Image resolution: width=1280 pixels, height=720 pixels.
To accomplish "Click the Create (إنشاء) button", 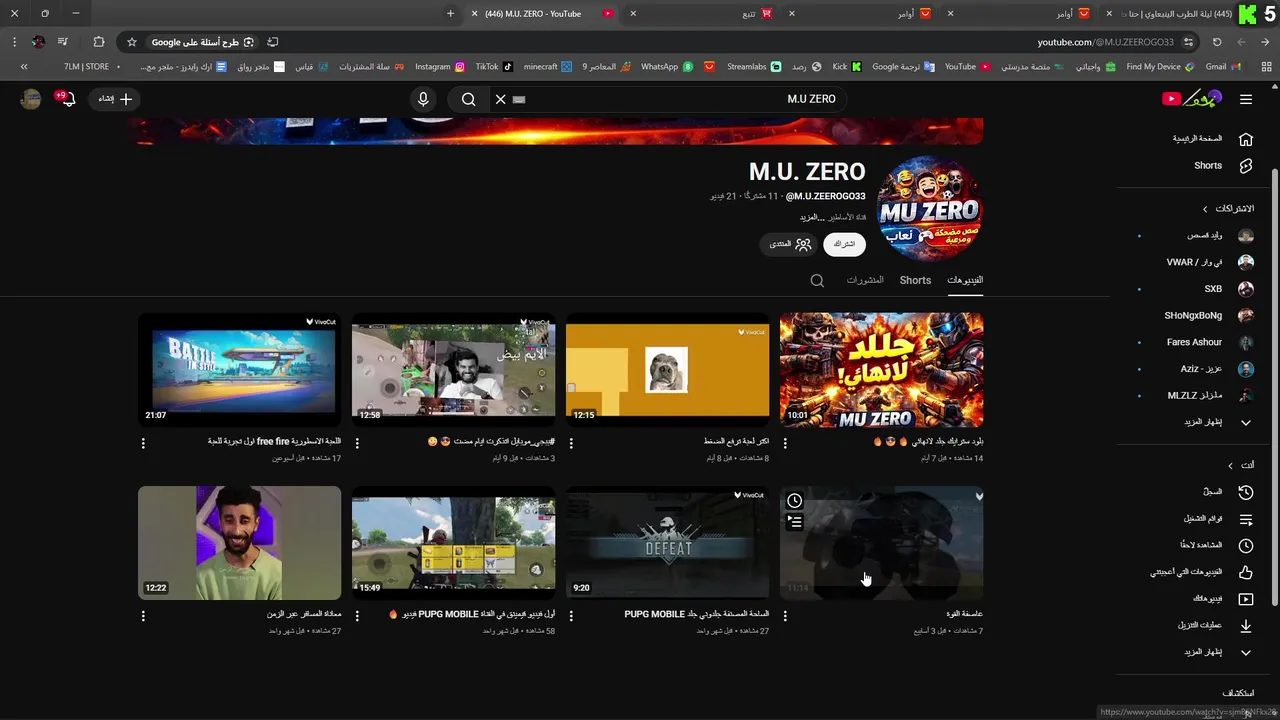I will [116, 99].
